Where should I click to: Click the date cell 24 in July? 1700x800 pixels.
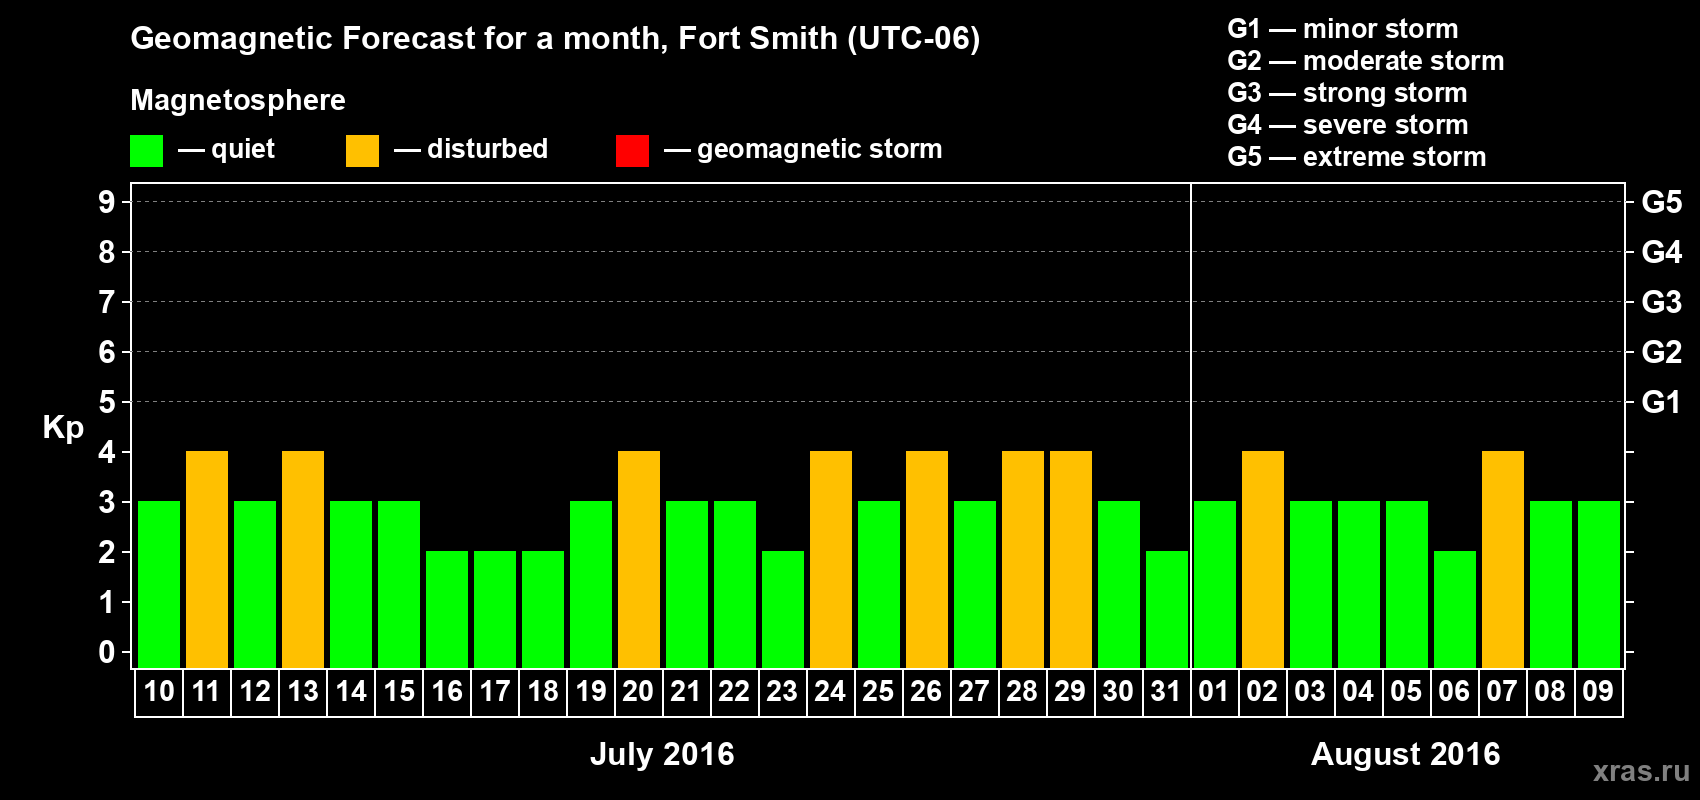pyautogui.click(x=830, y=692)
